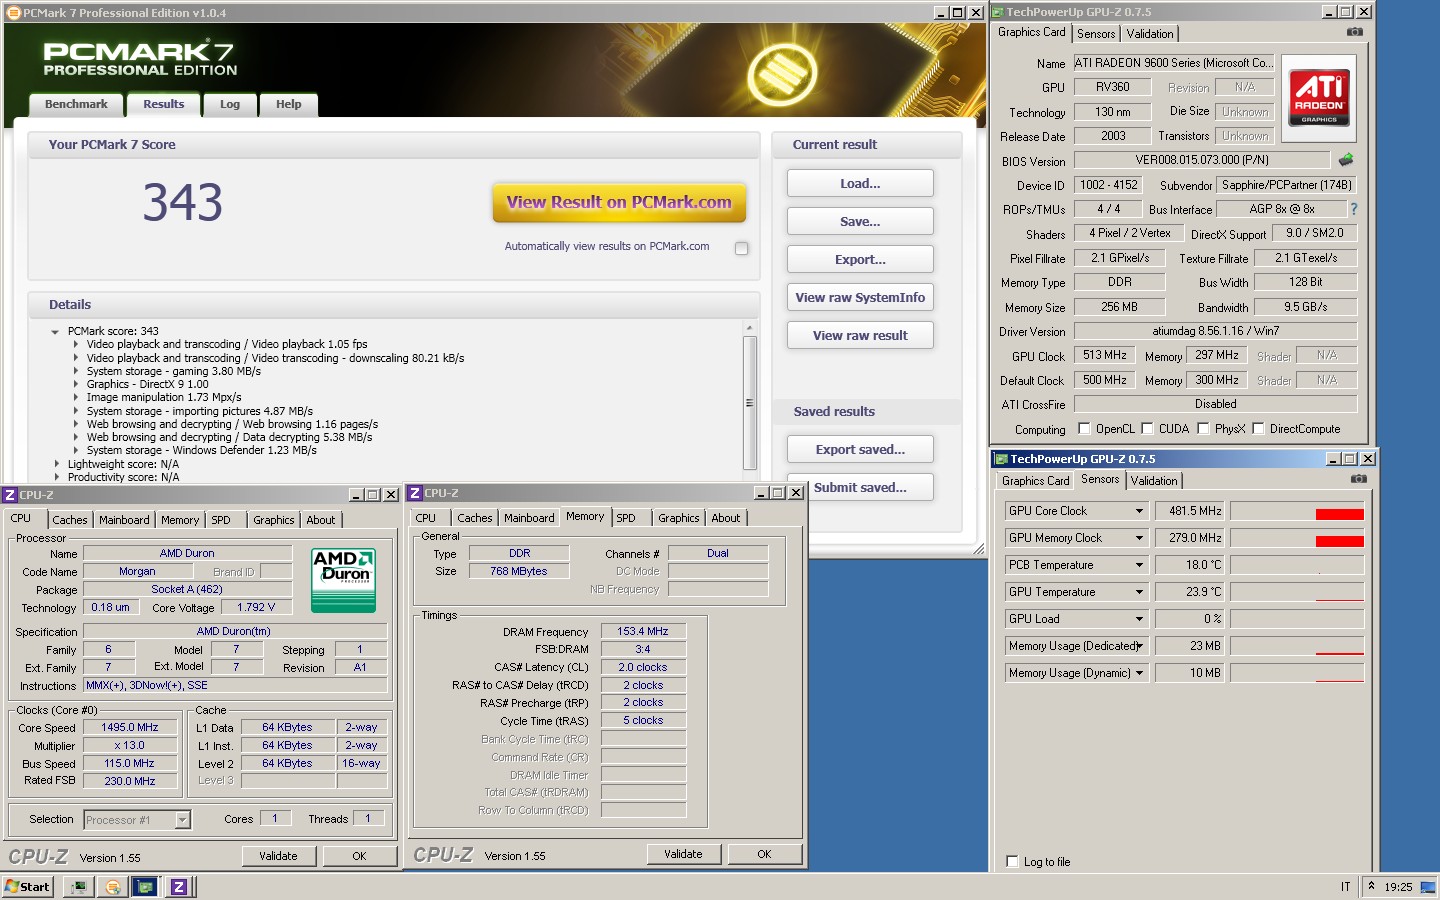Click the camera icon in GPU-Z Sensors window
Viewport: 1440px width, 900px height.
(1358, 479)
